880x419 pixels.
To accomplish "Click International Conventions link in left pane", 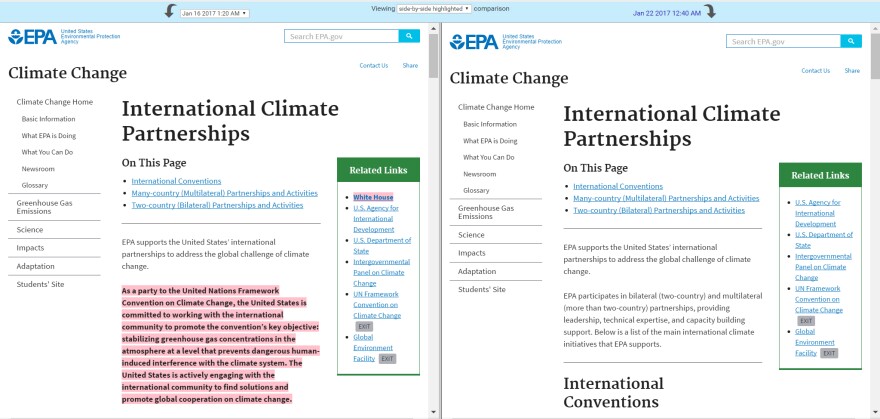I will [176, 181].
